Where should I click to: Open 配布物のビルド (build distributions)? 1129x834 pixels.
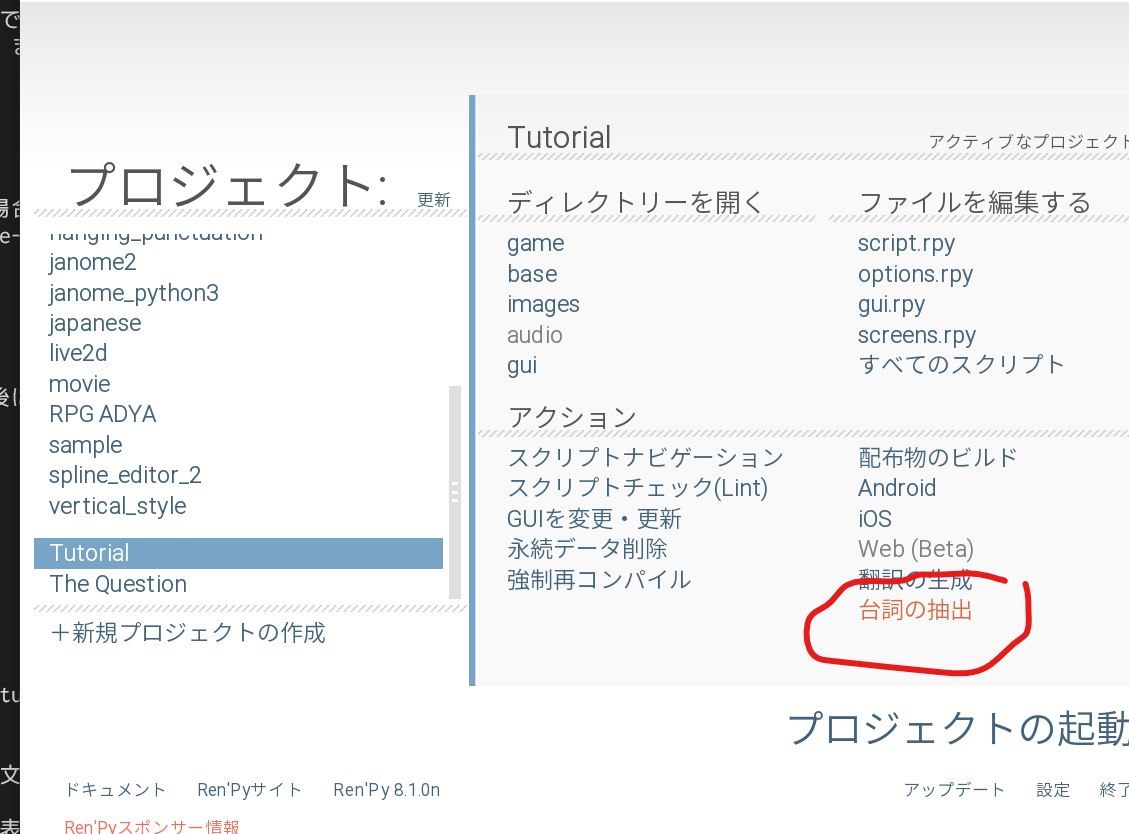point(936,457)
